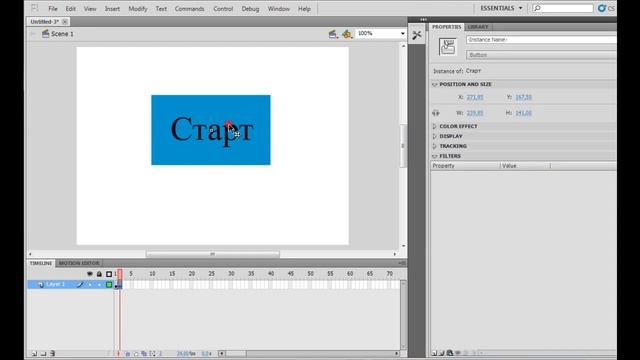This screenshot has width=640, height=360.
Task: Open the Control menu
Action: coord(223,9)
